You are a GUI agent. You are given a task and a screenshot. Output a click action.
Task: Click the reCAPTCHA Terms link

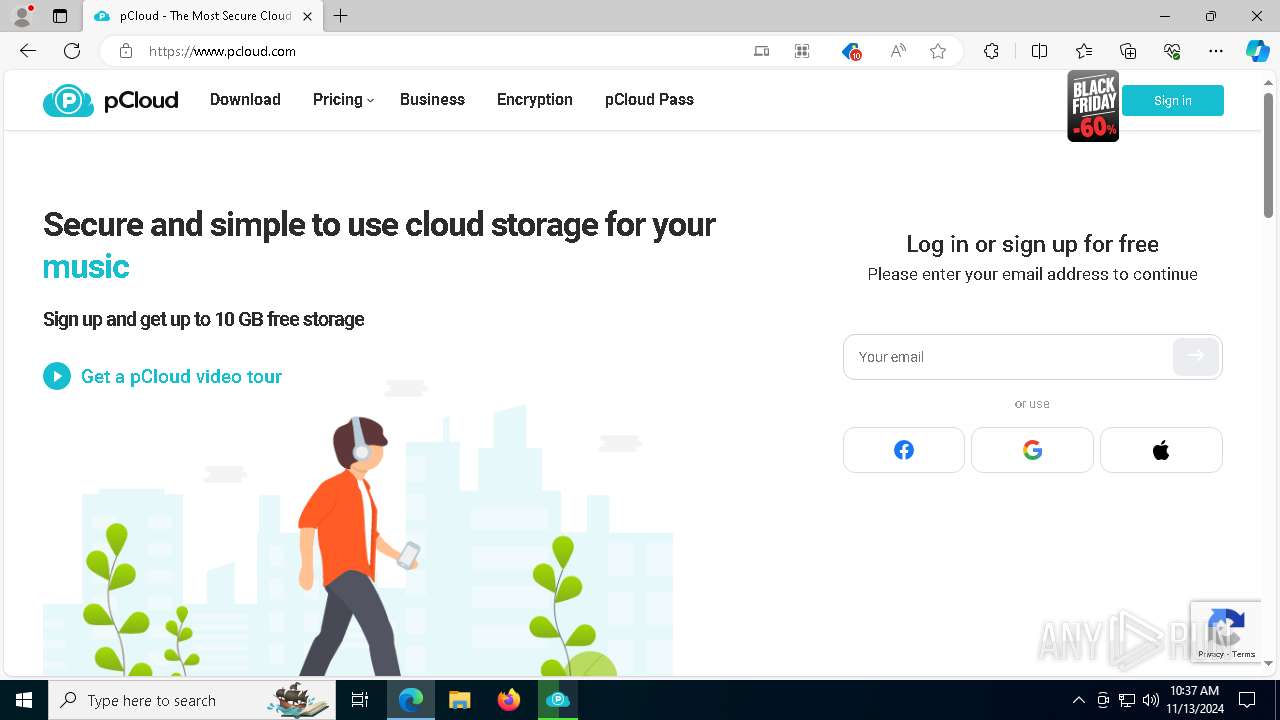point(1244,654)
